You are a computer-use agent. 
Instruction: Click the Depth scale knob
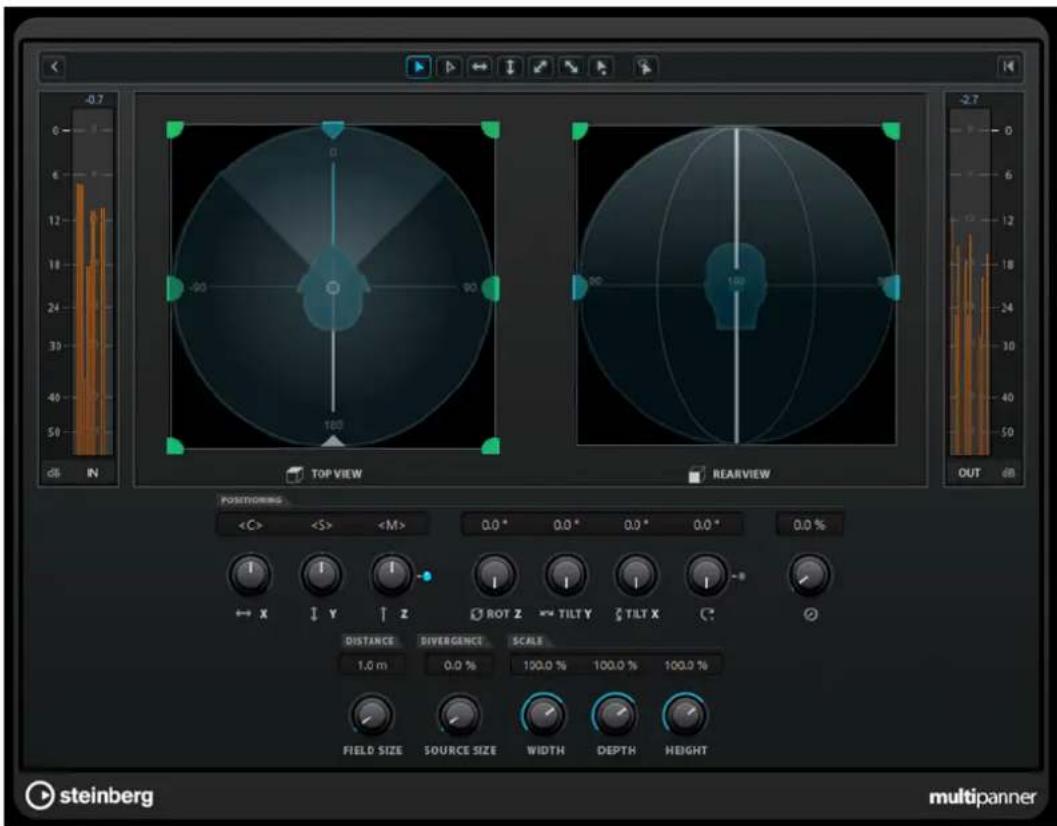point(615,715)
